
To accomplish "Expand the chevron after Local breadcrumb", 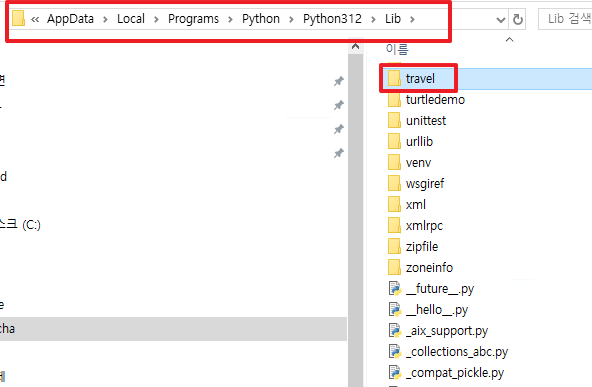I will tap(156, 19).
